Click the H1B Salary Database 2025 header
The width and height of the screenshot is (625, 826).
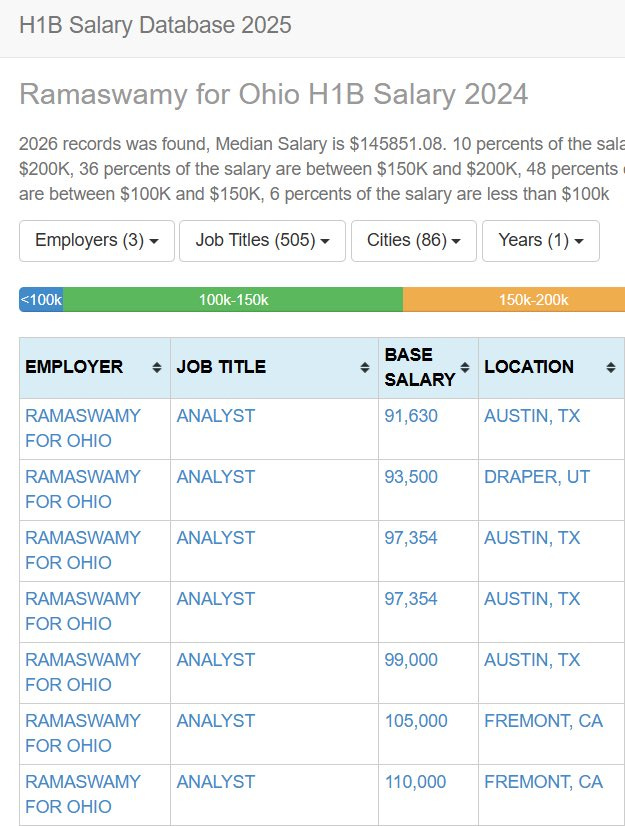click(x=154, y=26)
